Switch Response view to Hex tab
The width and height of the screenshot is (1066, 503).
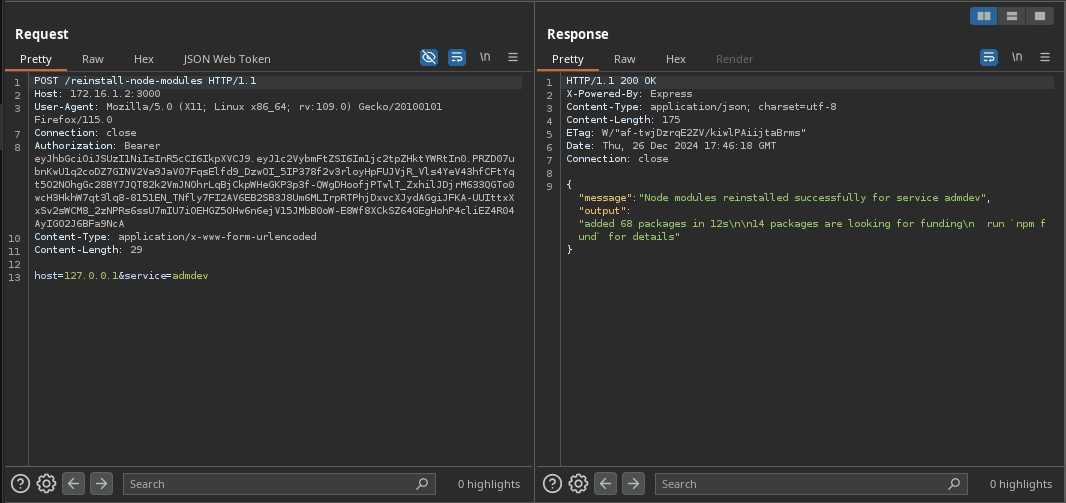tap(676, 59)
